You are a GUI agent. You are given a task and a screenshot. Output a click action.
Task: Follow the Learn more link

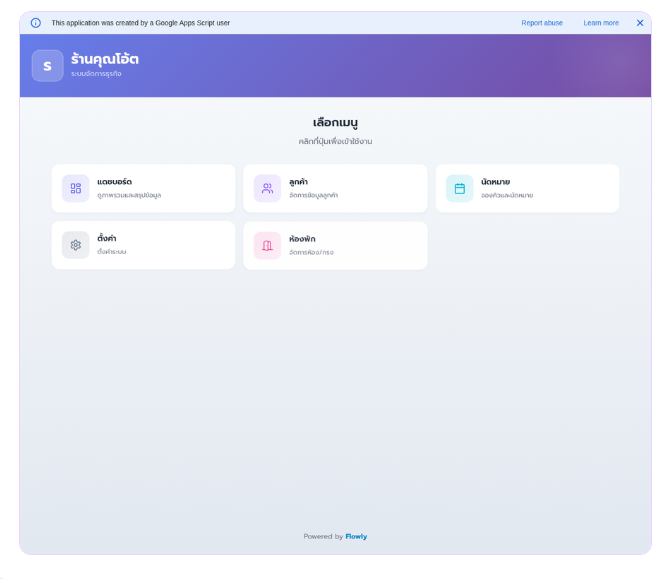tap(601, 23)
